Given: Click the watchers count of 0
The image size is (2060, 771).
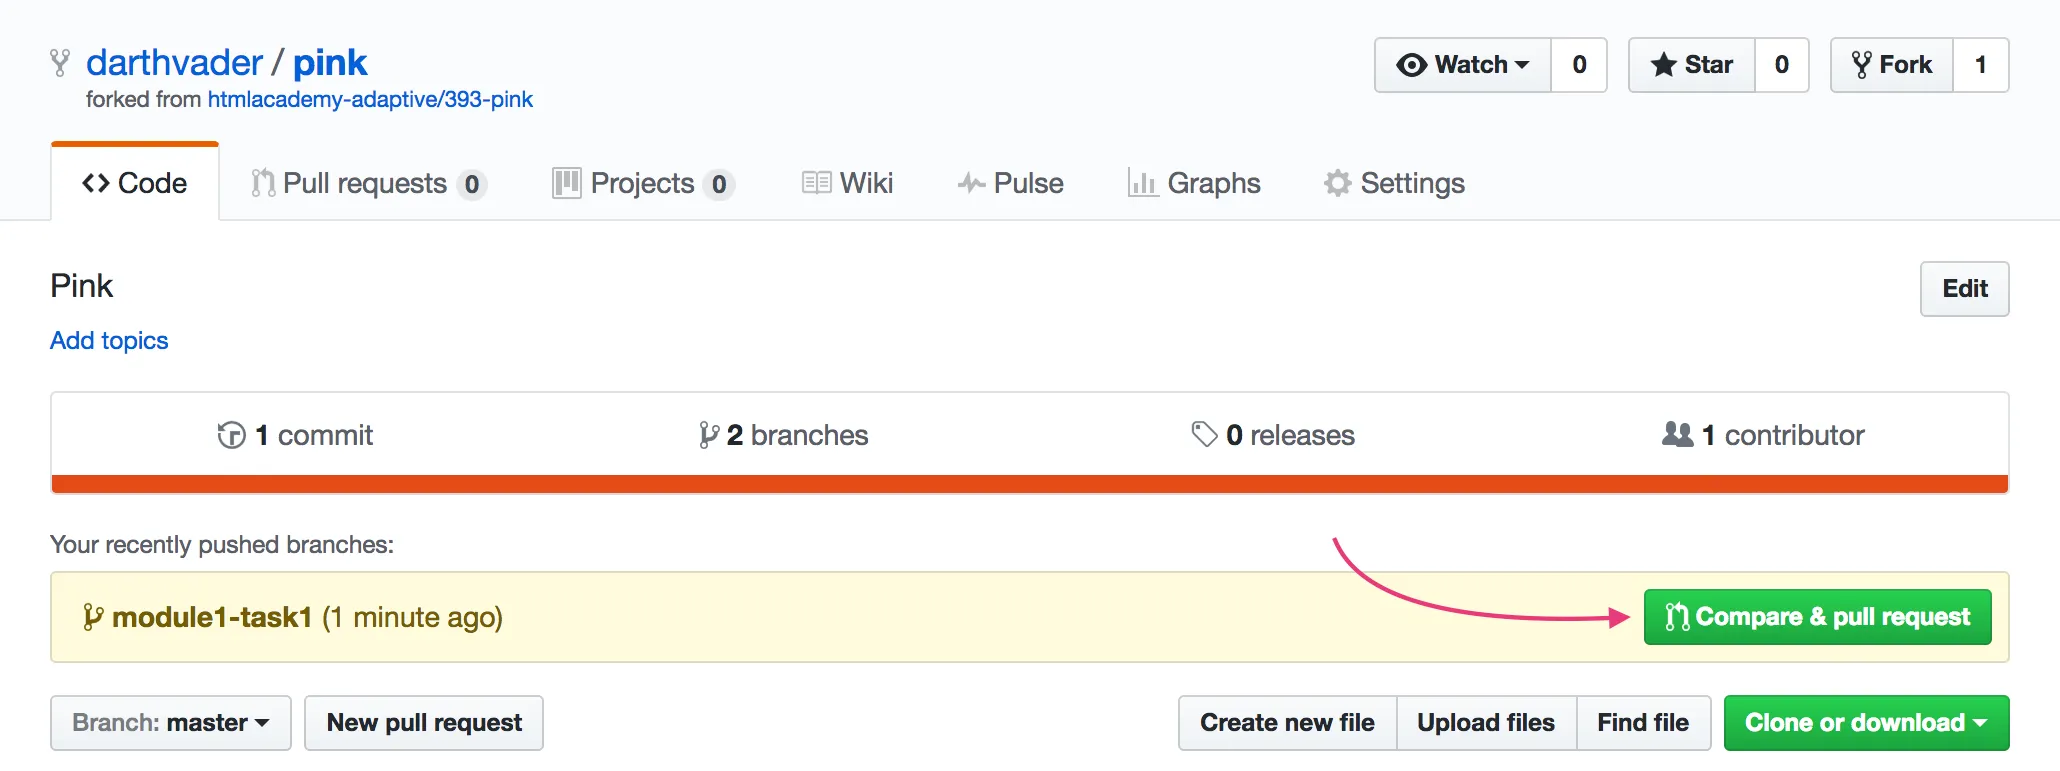Looking at the screenshot, I should click(x=1579, y=65).
